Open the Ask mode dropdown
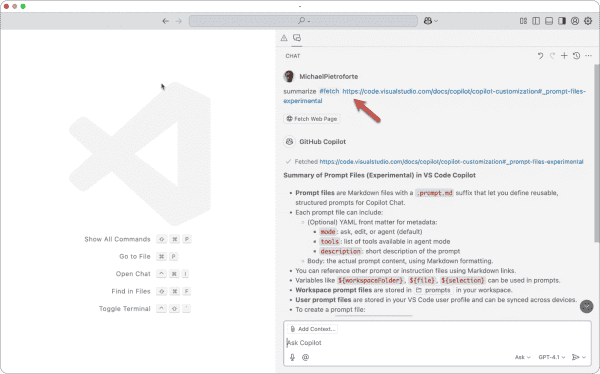Image resolution: width=600 pixels, height=374 pixels. coord(522,357)
